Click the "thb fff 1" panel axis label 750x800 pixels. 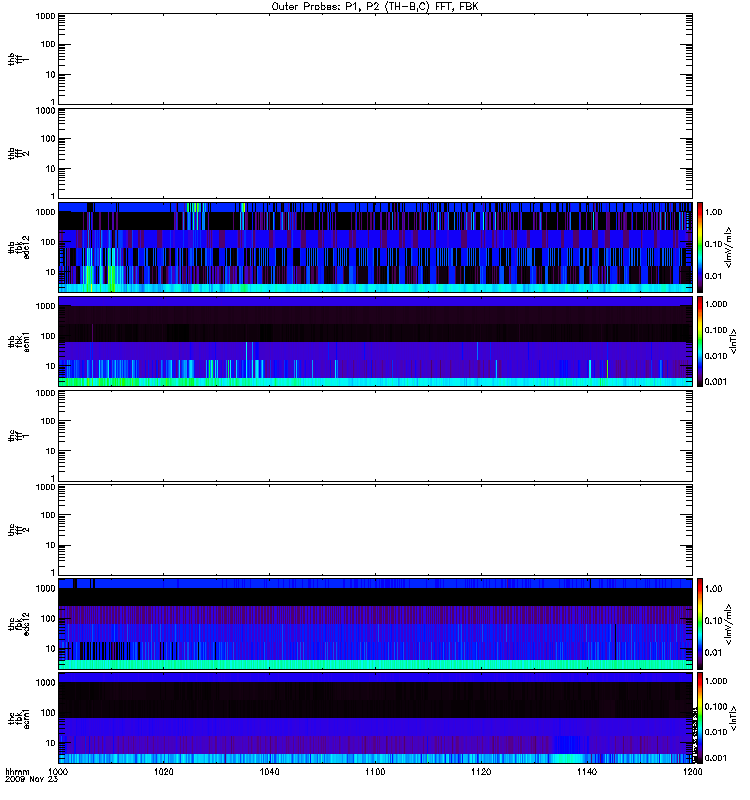(x=18, y=59)
